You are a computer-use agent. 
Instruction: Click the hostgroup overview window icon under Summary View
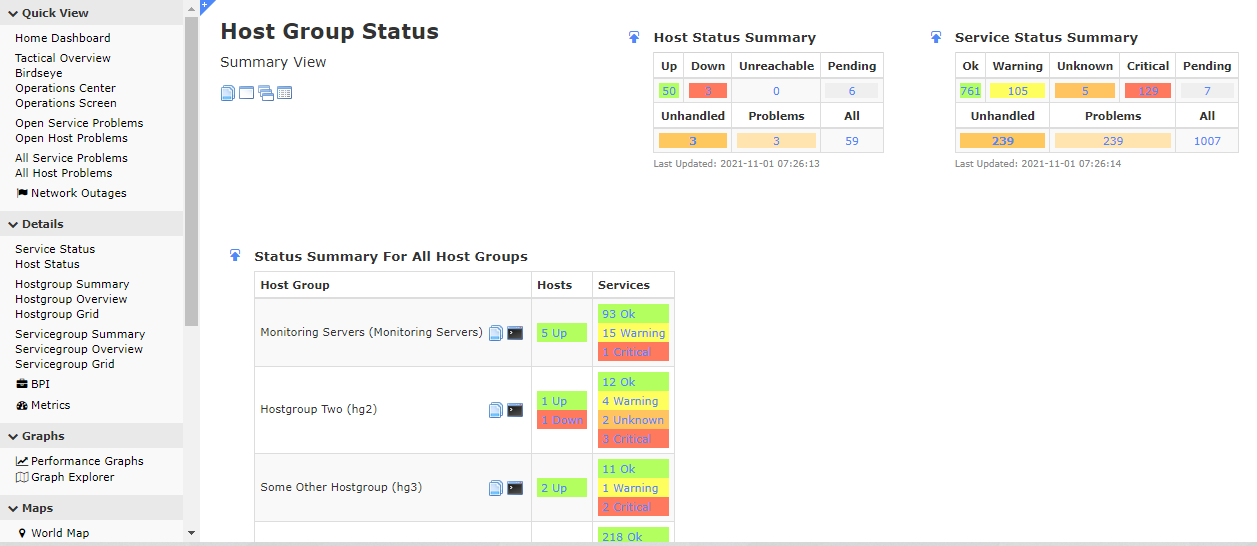246,93
